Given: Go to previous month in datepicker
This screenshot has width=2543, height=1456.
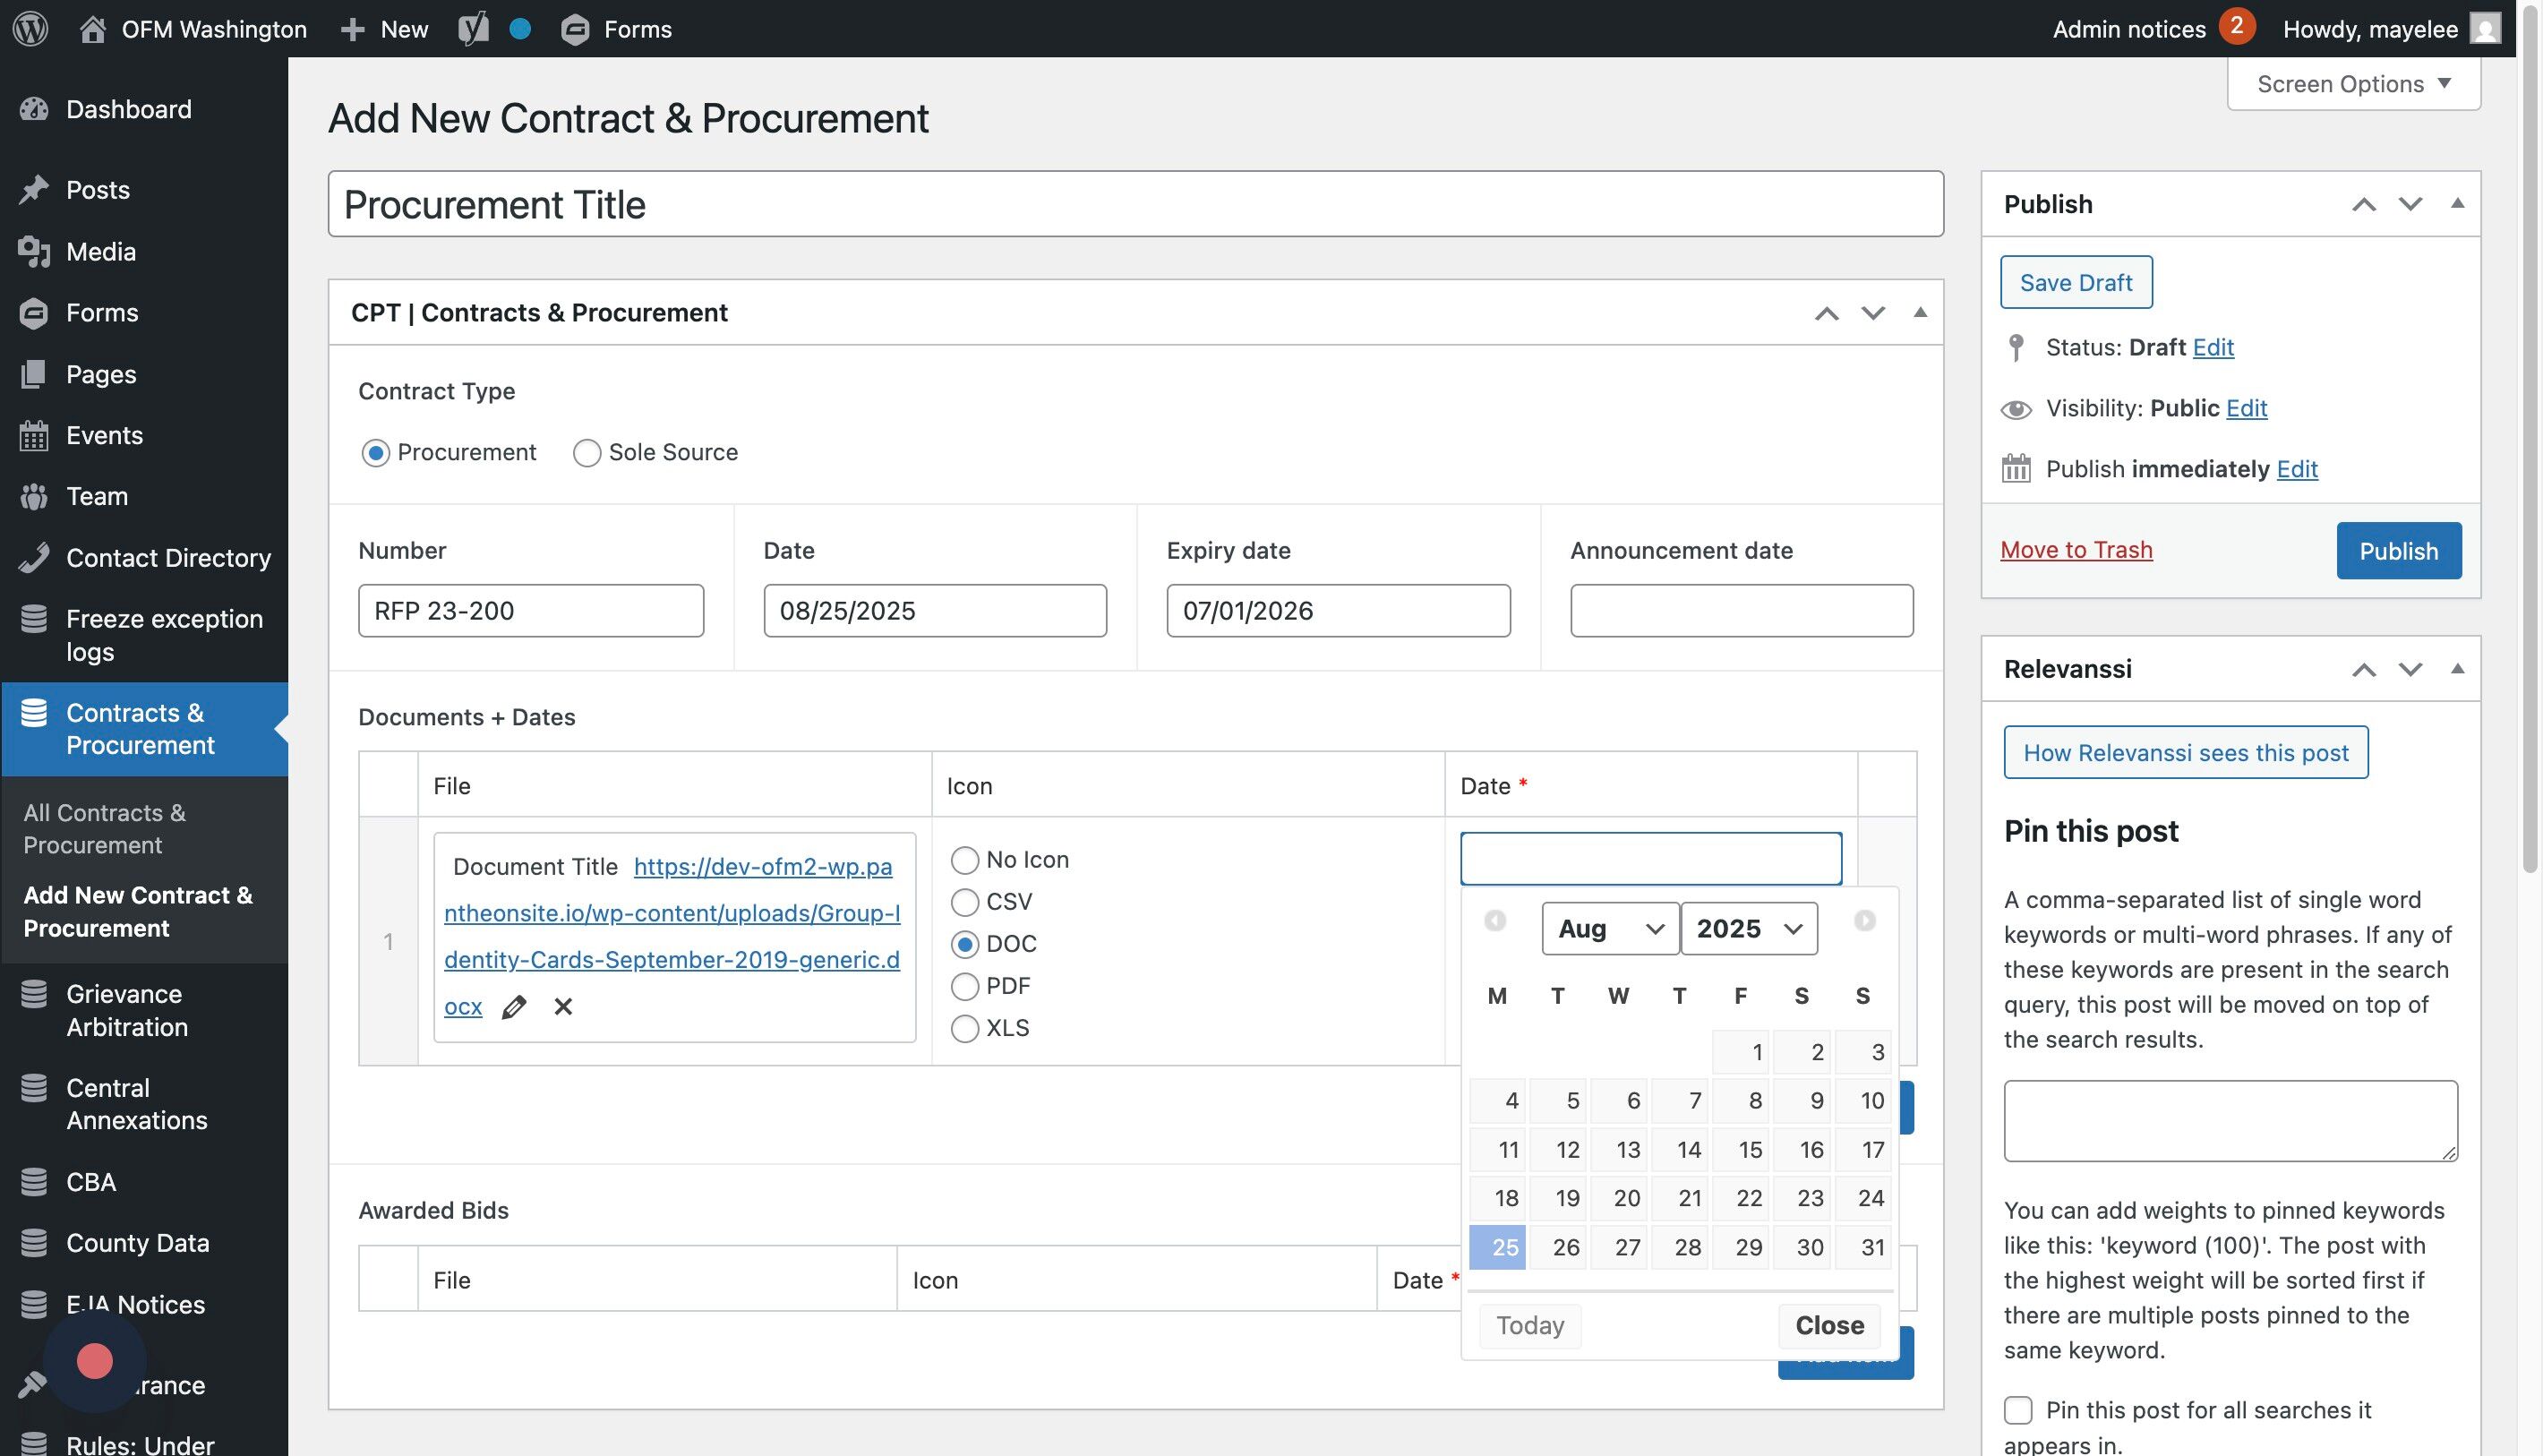Looking at the screenshot, I should tap(1495, 920).
